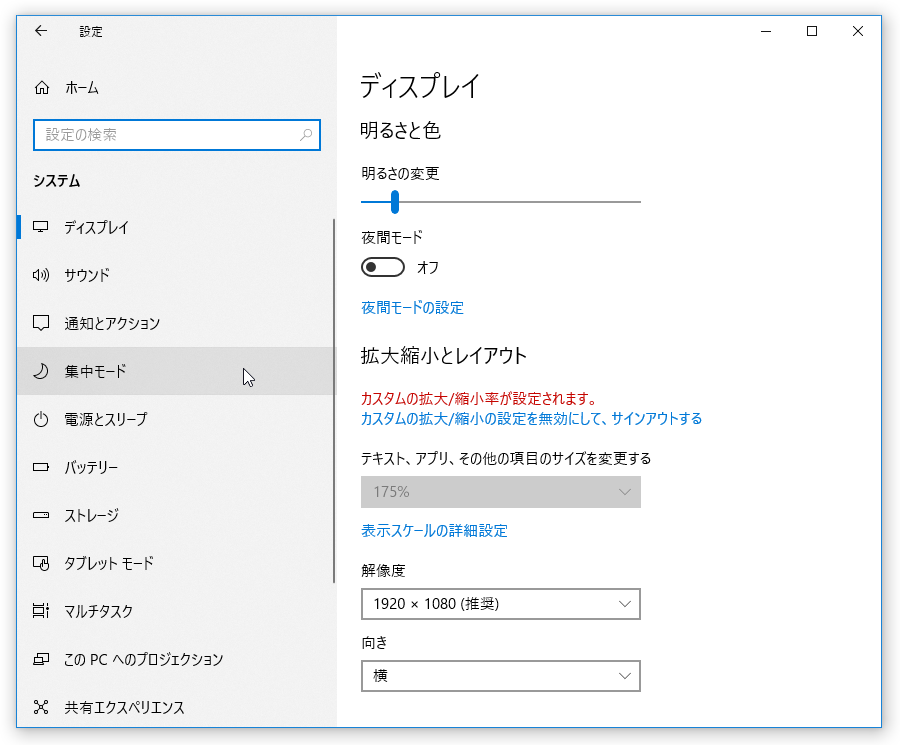Open 夜間モードの設定 link

412,308
